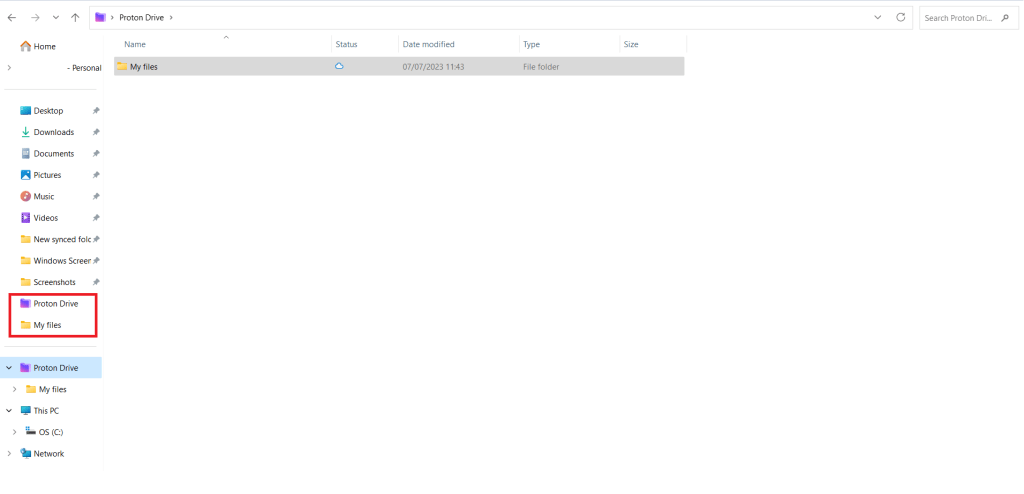Click the cloud sync status icon
The height and width of the screenshot is (494, 1024).
click(339, 66)
